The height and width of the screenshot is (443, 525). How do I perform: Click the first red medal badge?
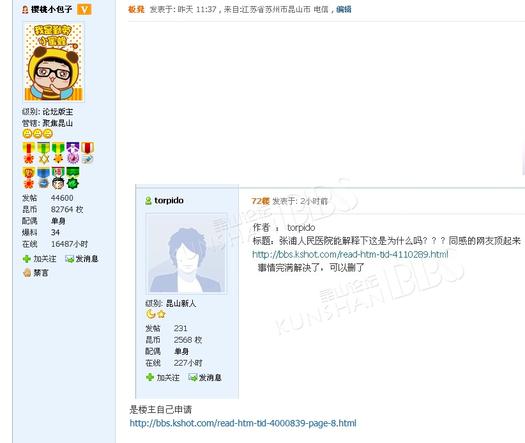[29, 153]
